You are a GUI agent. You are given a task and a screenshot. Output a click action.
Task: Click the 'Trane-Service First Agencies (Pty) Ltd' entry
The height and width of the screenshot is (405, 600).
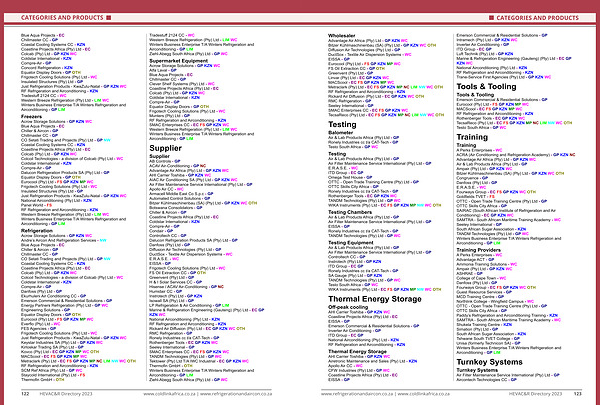(504, 77)
